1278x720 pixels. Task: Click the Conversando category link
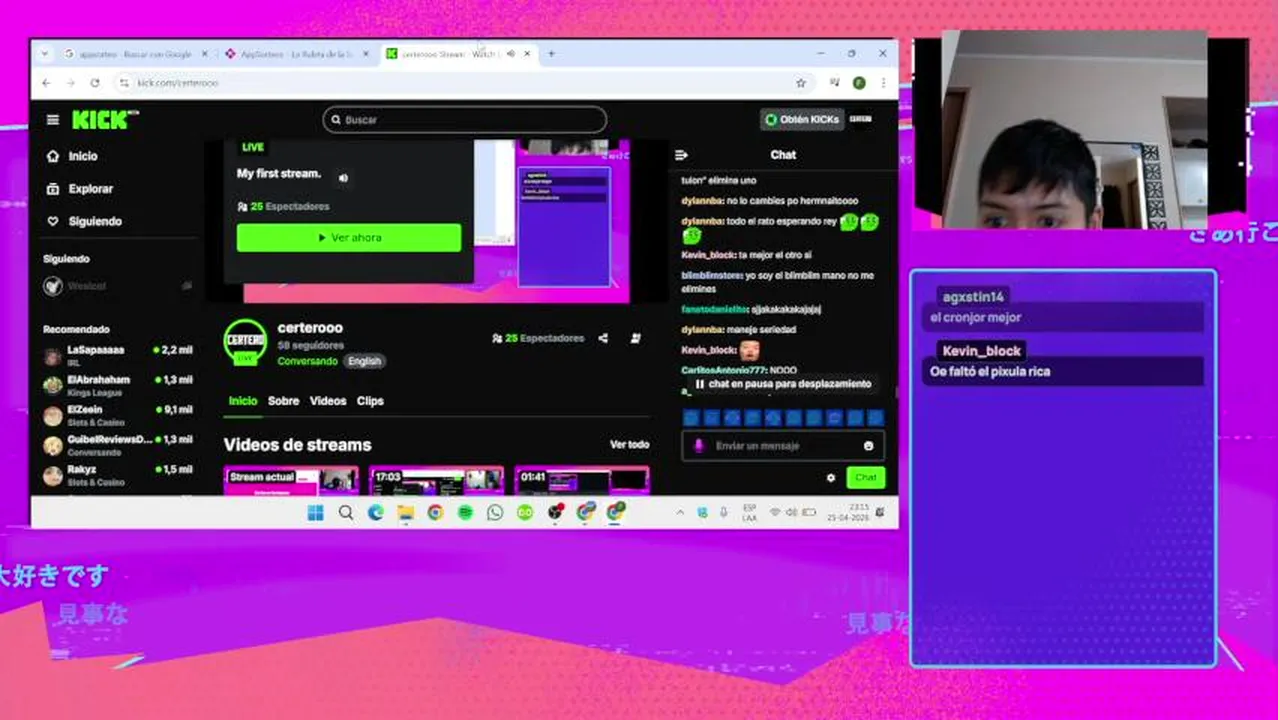(308, 361)
